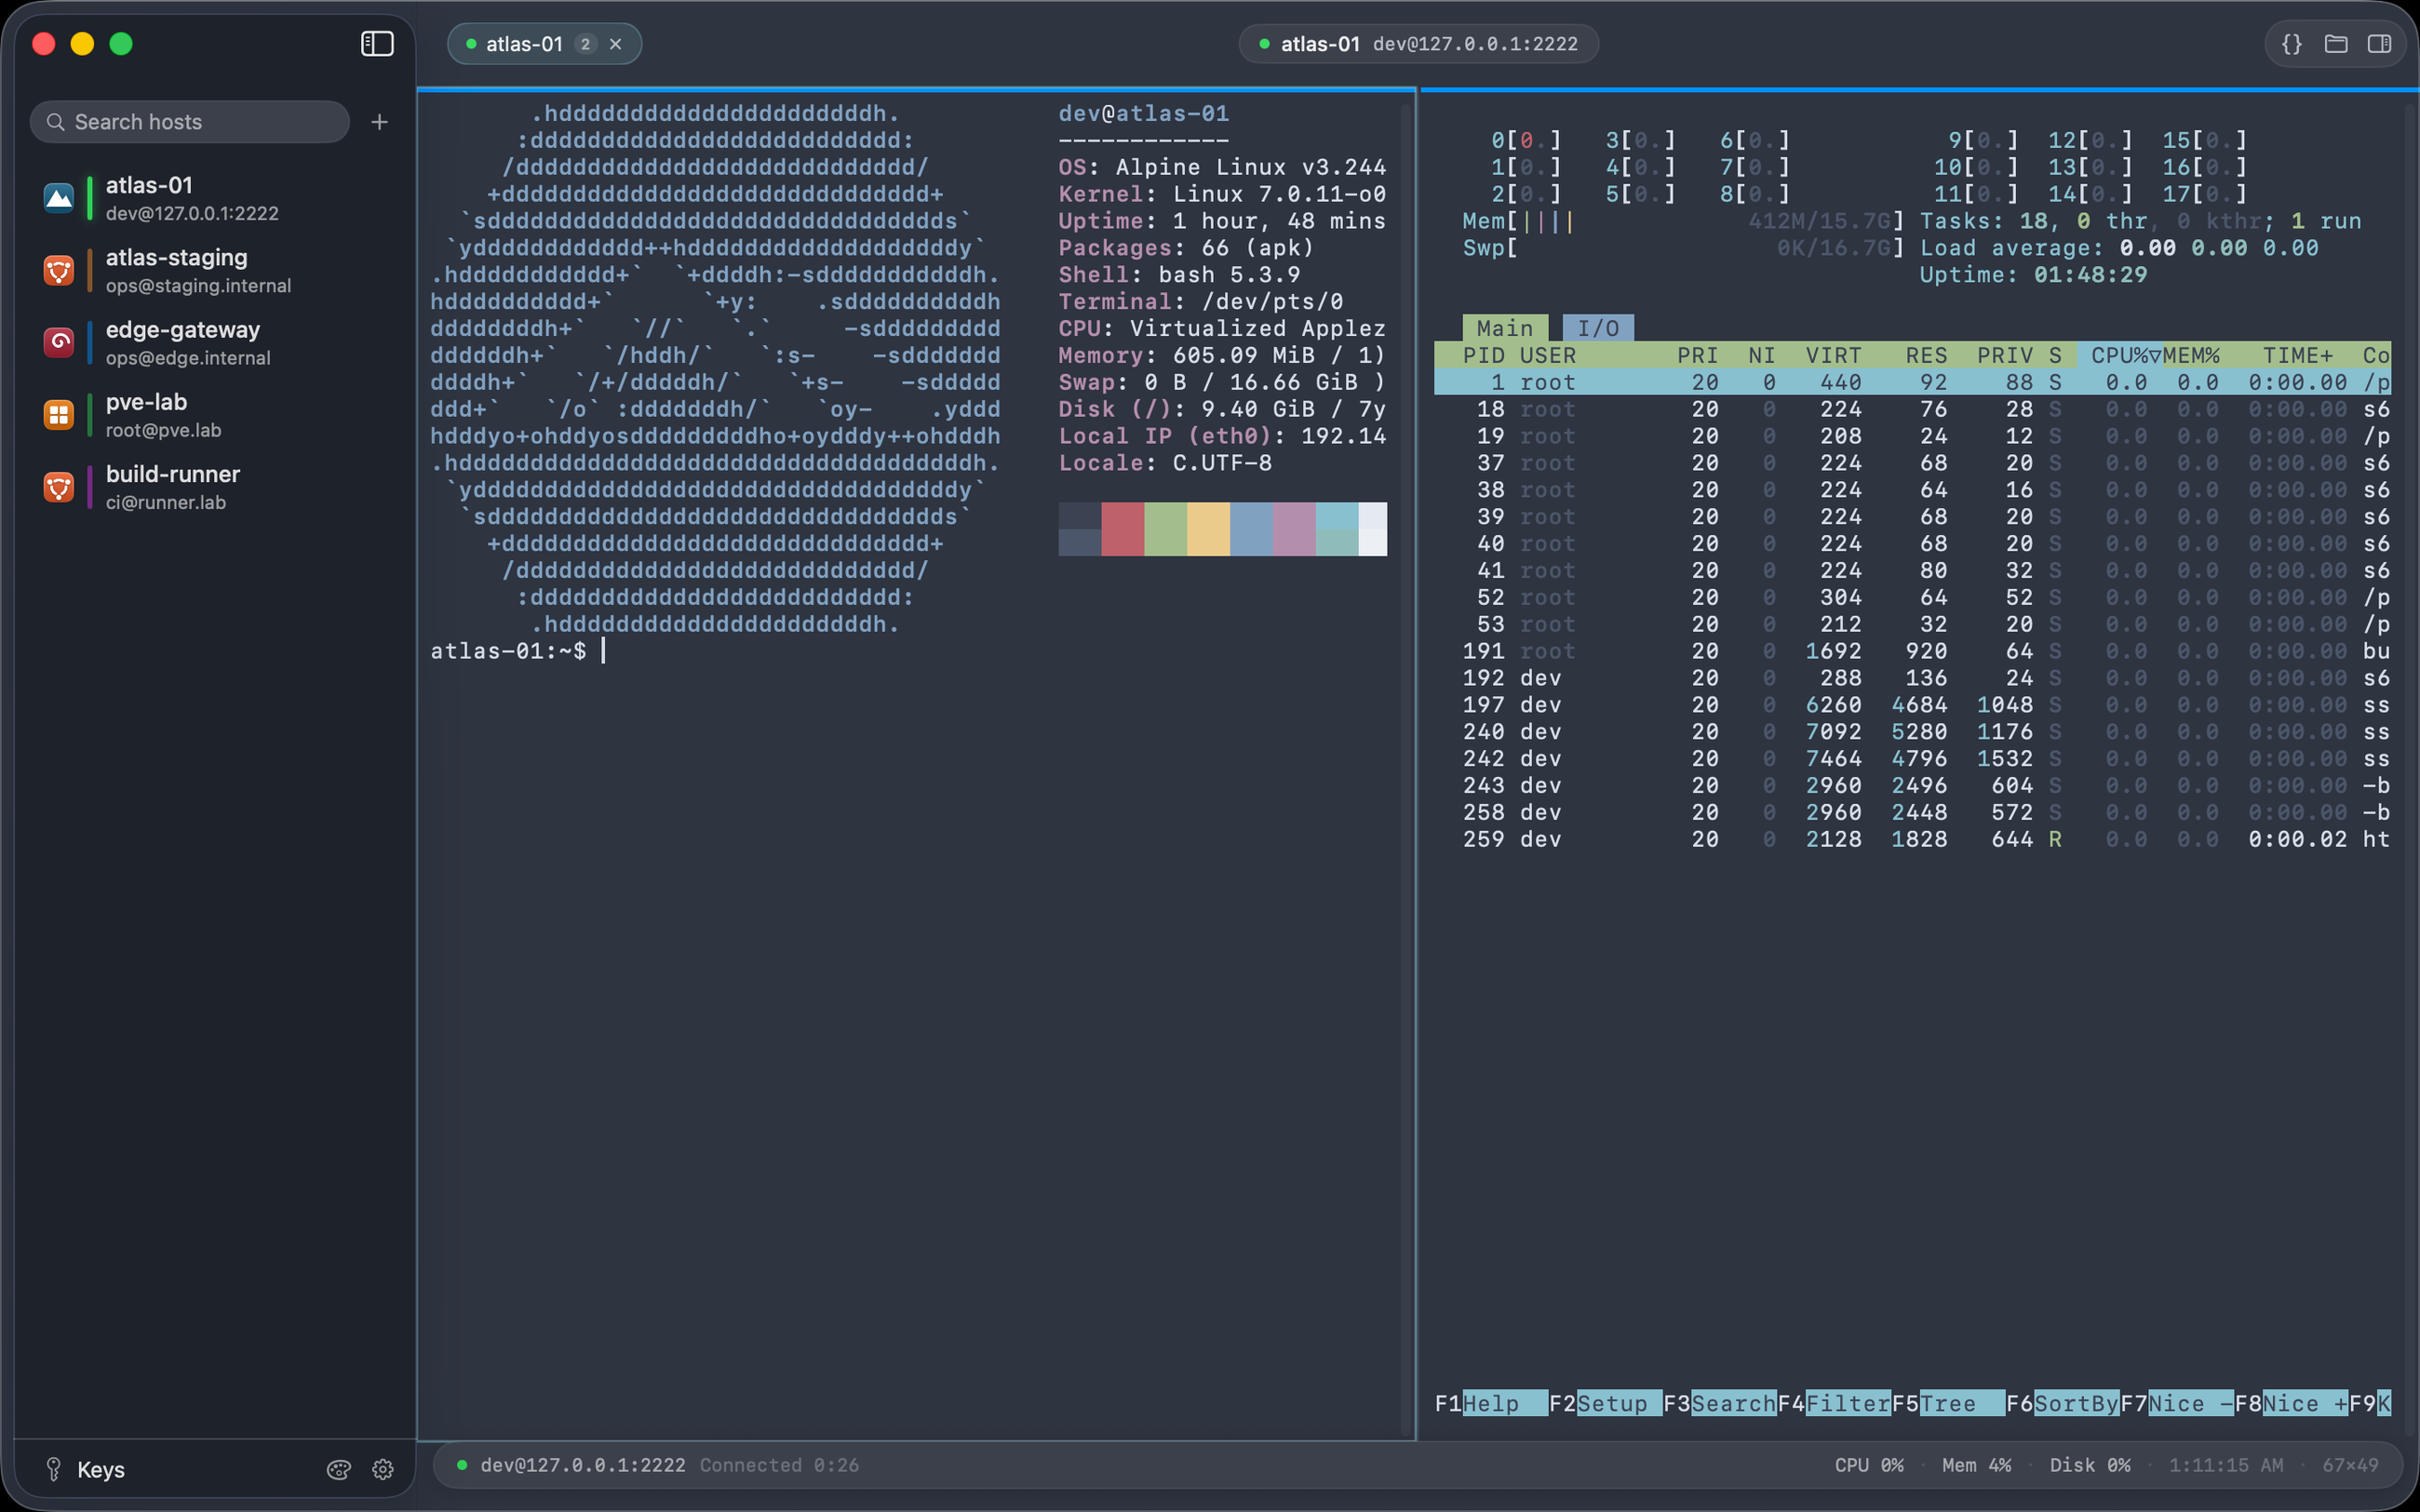Open settings gear icon in sidebar
Image resolution: width=2420 pixels, height=1512 pixels.
click(383, 1469)
